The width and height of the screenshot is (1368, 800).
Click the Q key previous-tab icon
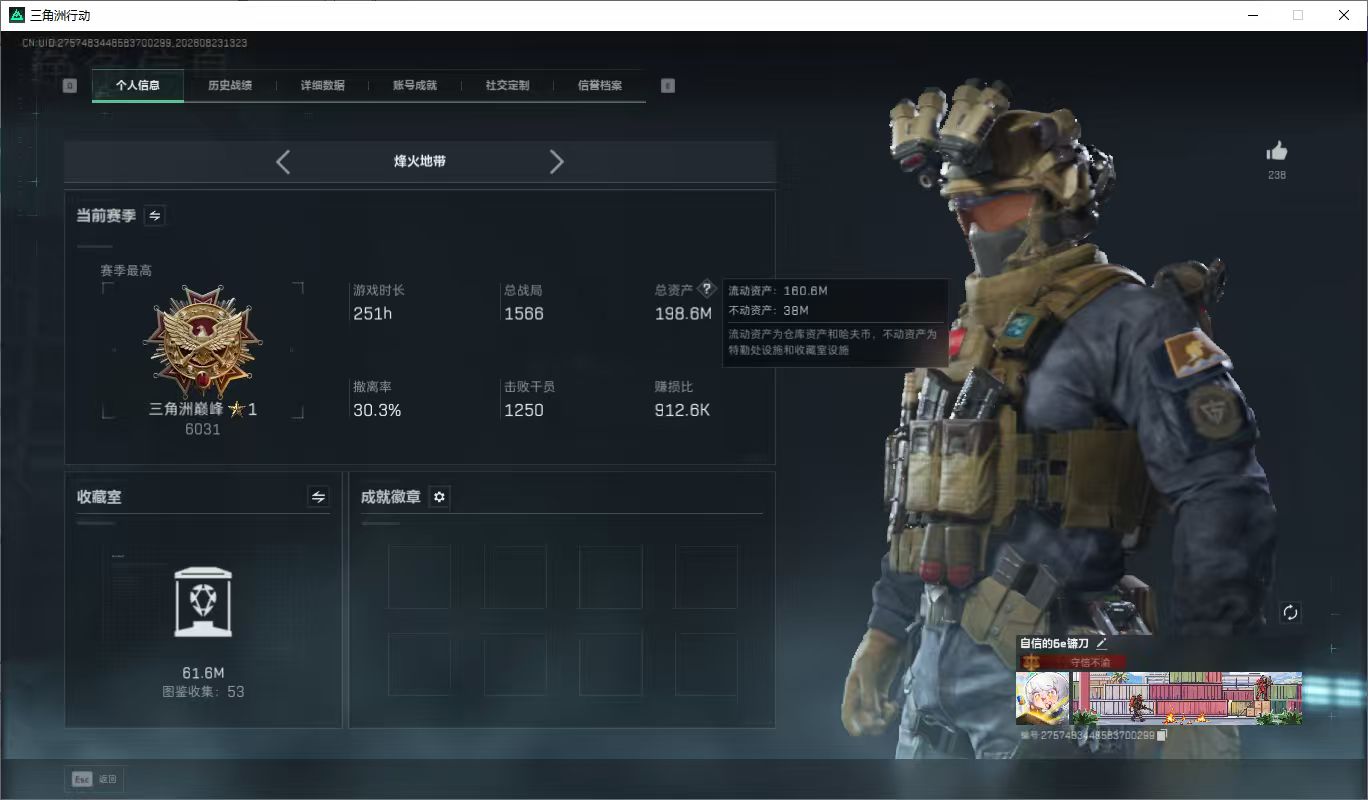tap(69, 86)
